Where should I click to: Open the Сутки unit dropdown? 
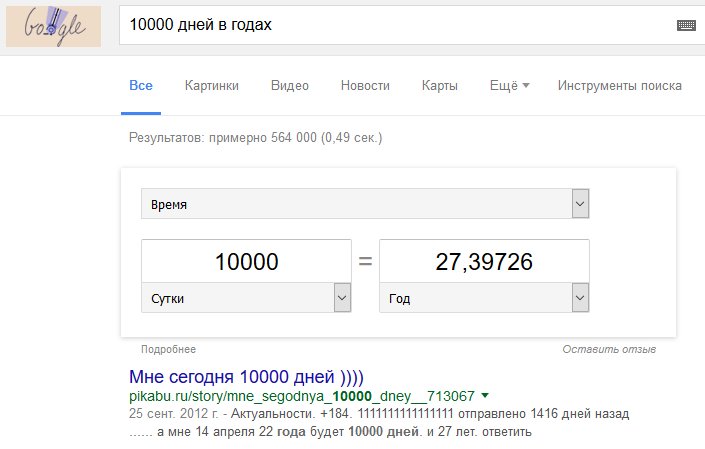coord(246,298)
